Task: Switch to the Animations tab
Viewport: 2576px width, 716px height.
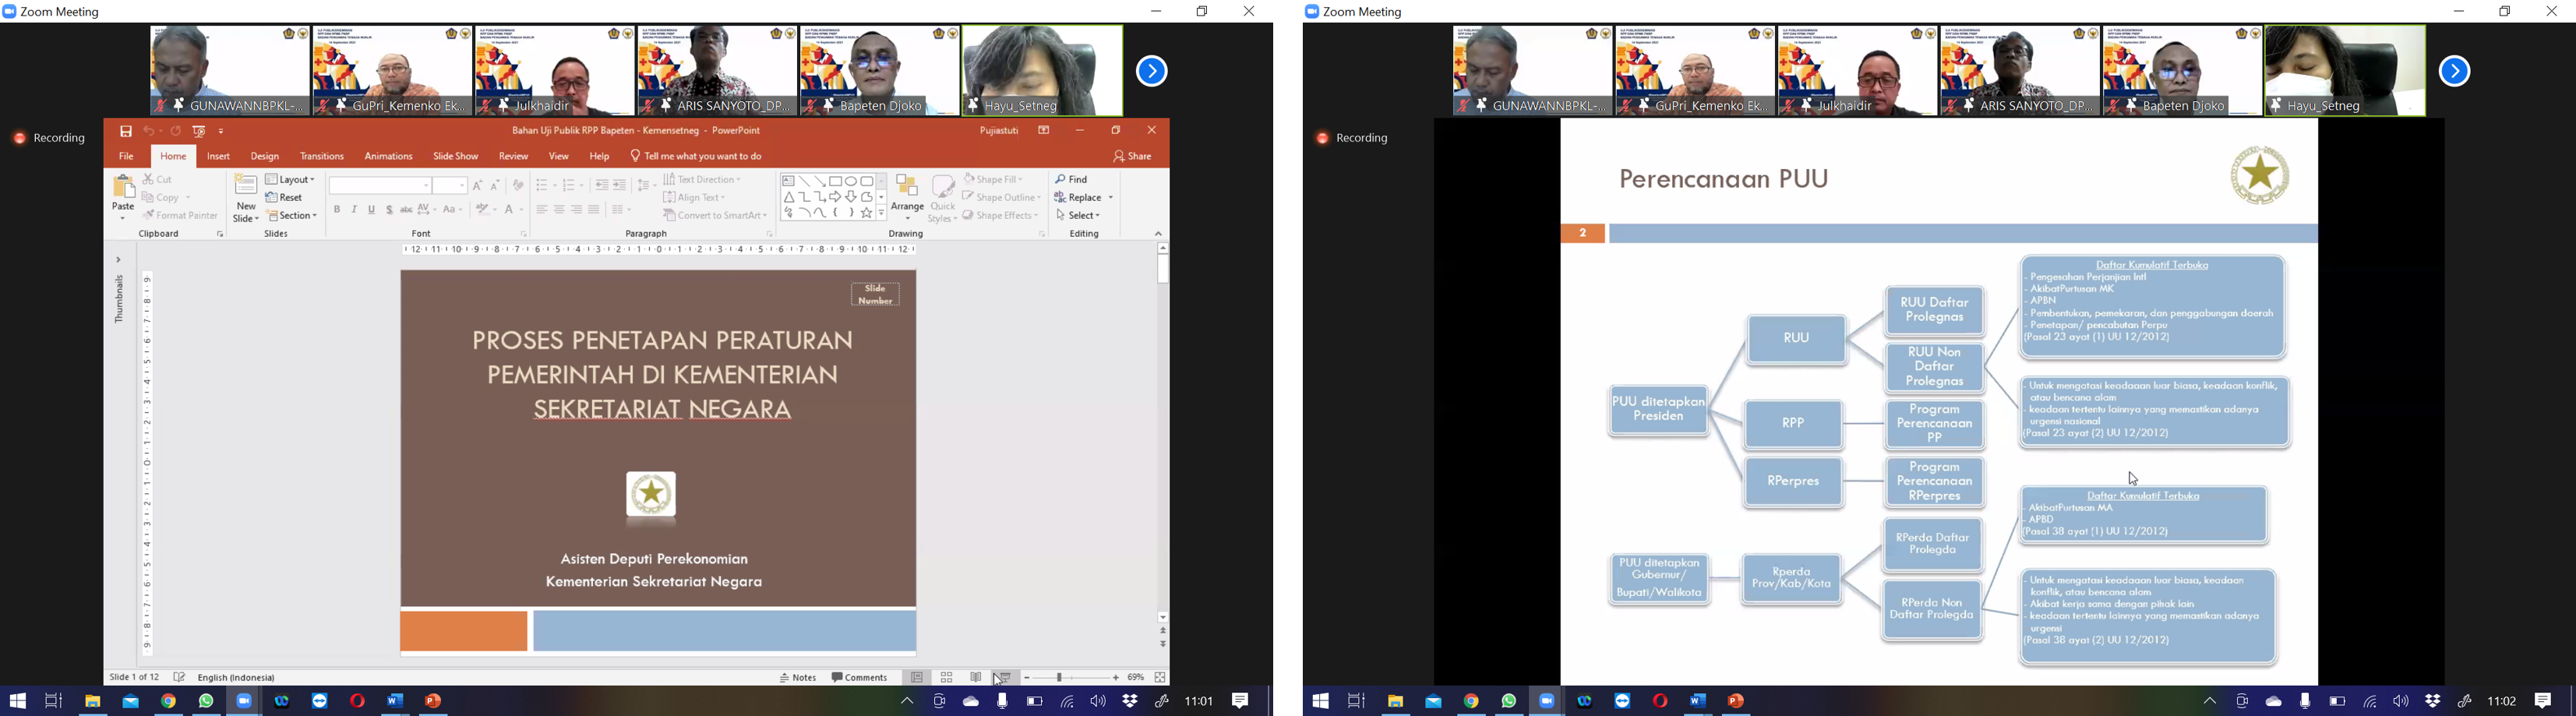Action: pyautogui.click(x=388, y=157)
